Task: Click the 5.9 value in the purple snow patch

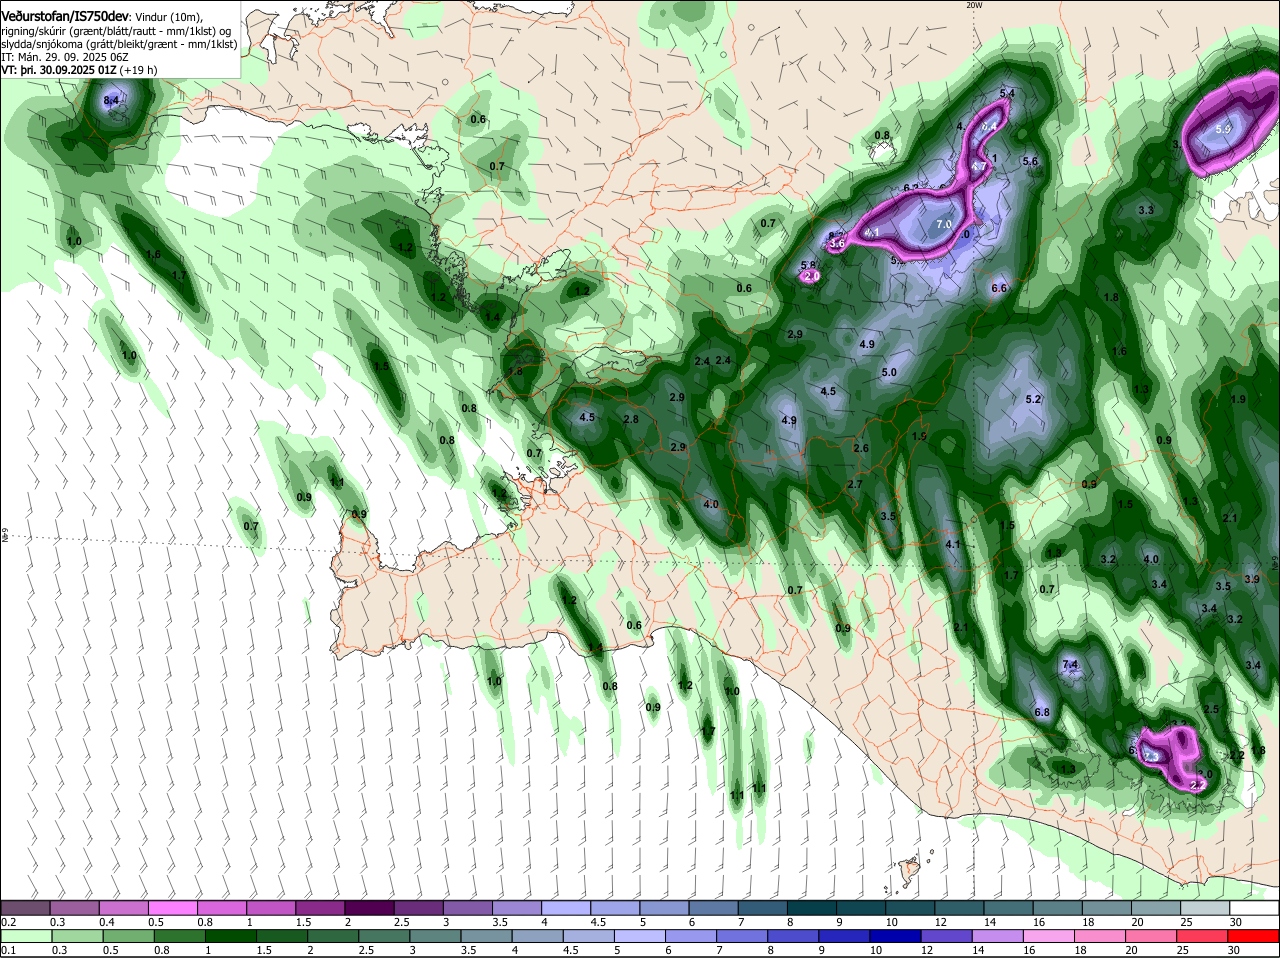Action: (1223, 130)
